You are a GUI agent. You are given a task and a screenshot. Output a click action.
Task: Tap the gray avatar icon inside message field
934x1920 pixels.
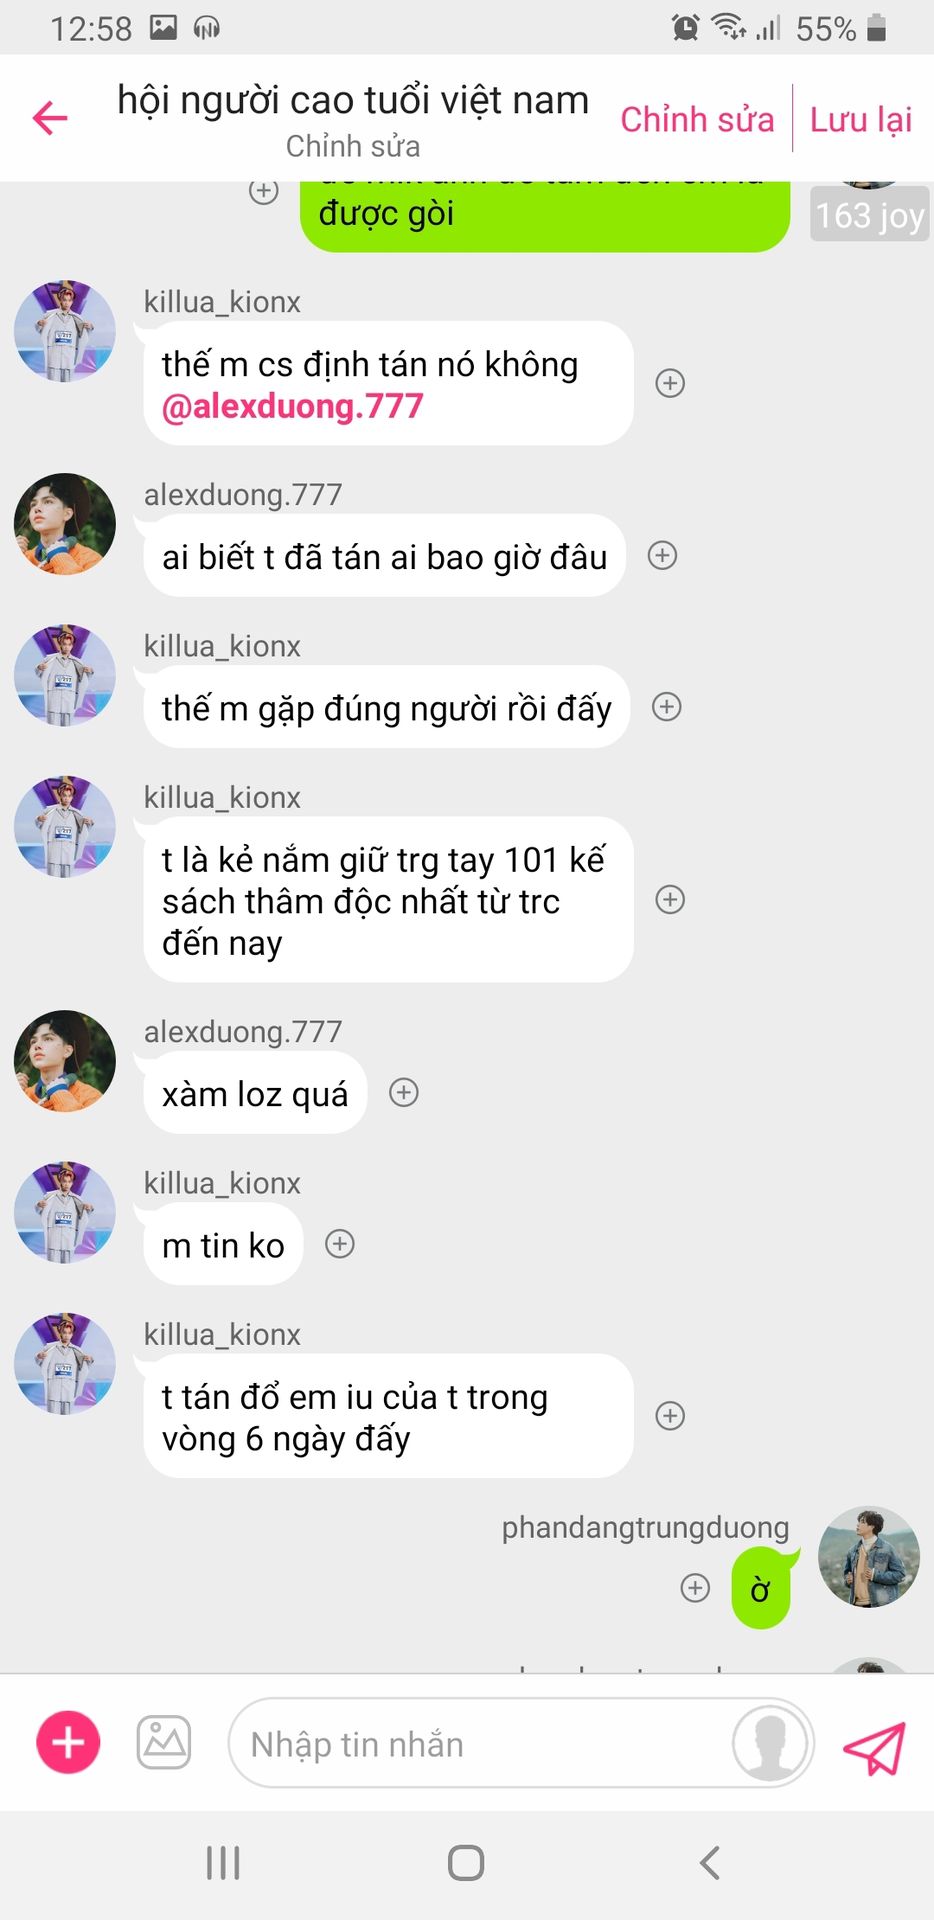tap(769, 1743)
